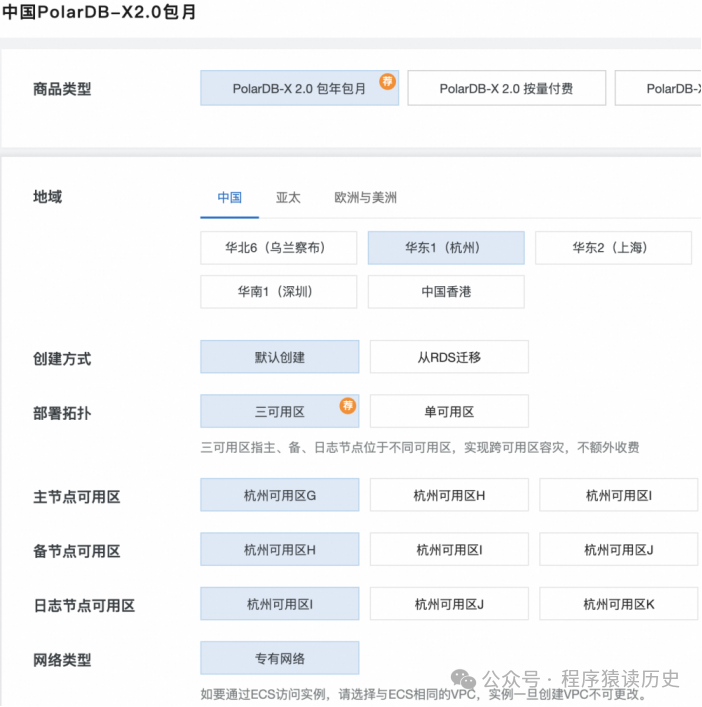
Task: Select 单可用区 deployment topology
Action: 449,411
